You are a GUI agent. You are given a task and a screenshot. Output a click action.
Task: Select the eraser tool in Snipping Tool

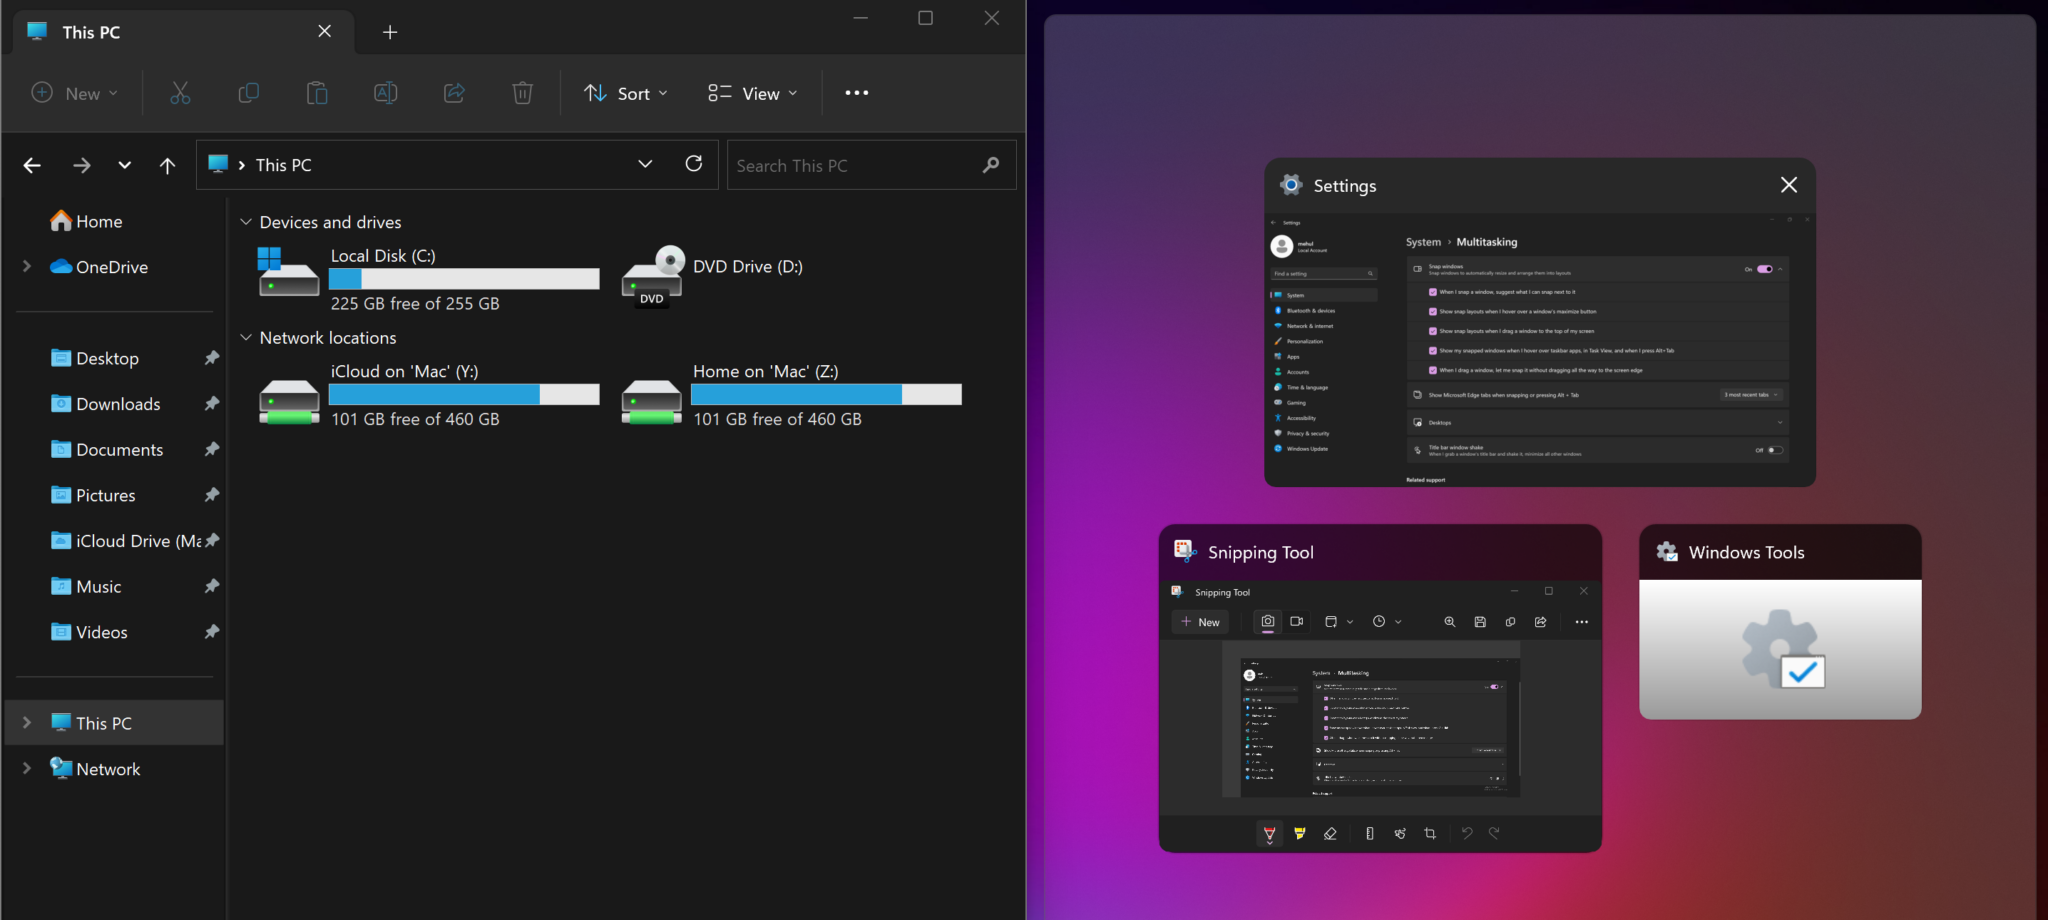click(x=1330, y=833)
